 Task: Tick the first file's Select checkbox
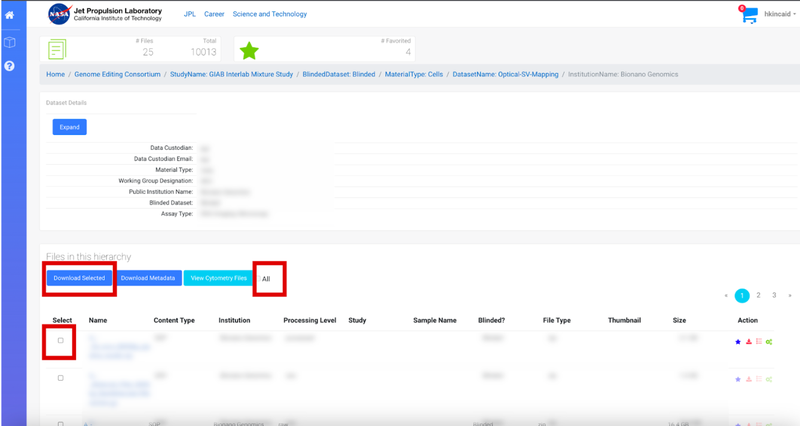60,341
